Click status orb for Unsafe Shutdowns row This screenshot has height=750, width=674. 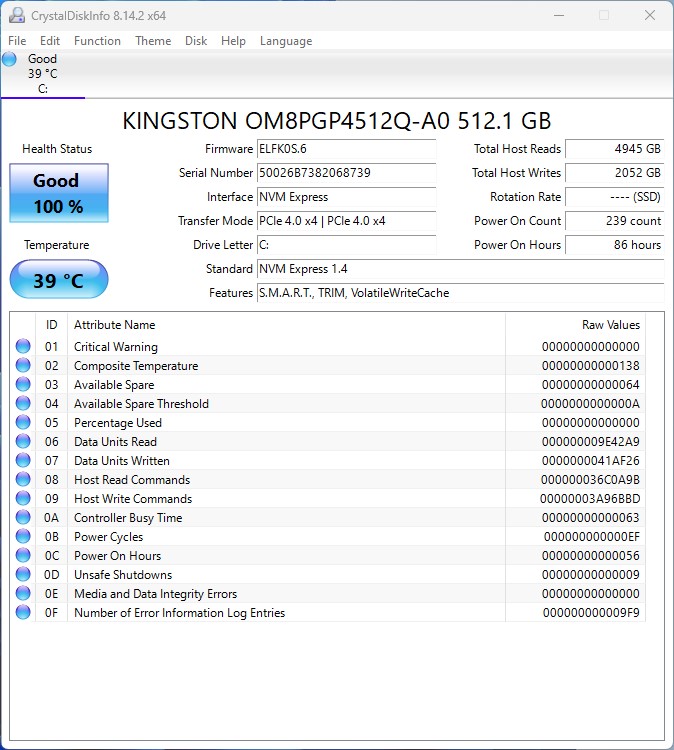23,574
